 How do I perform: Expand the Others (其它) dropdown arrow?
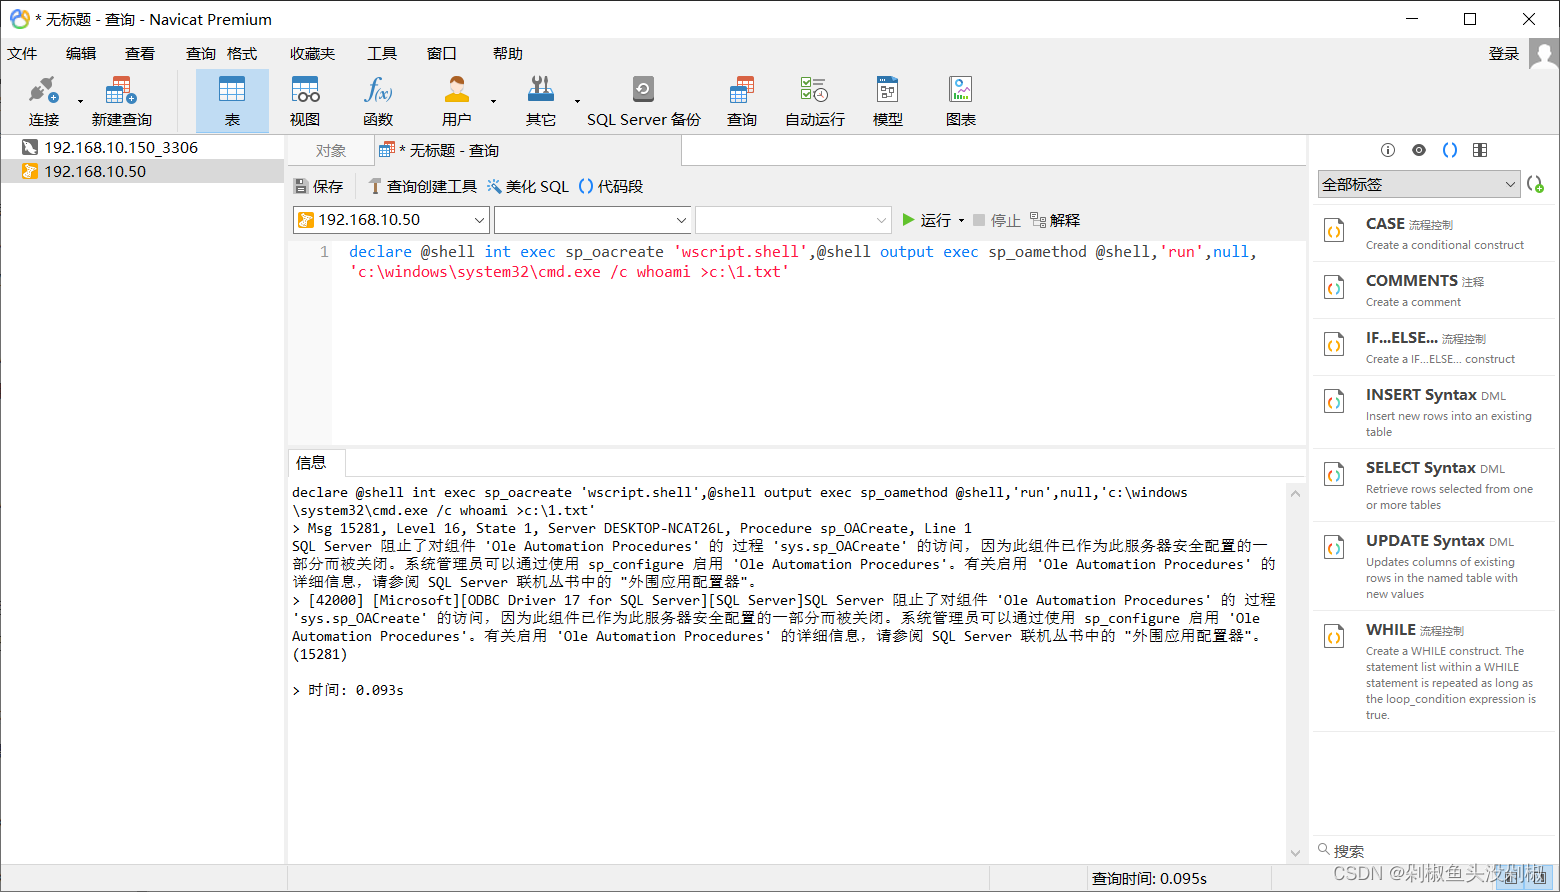point(577,101)
